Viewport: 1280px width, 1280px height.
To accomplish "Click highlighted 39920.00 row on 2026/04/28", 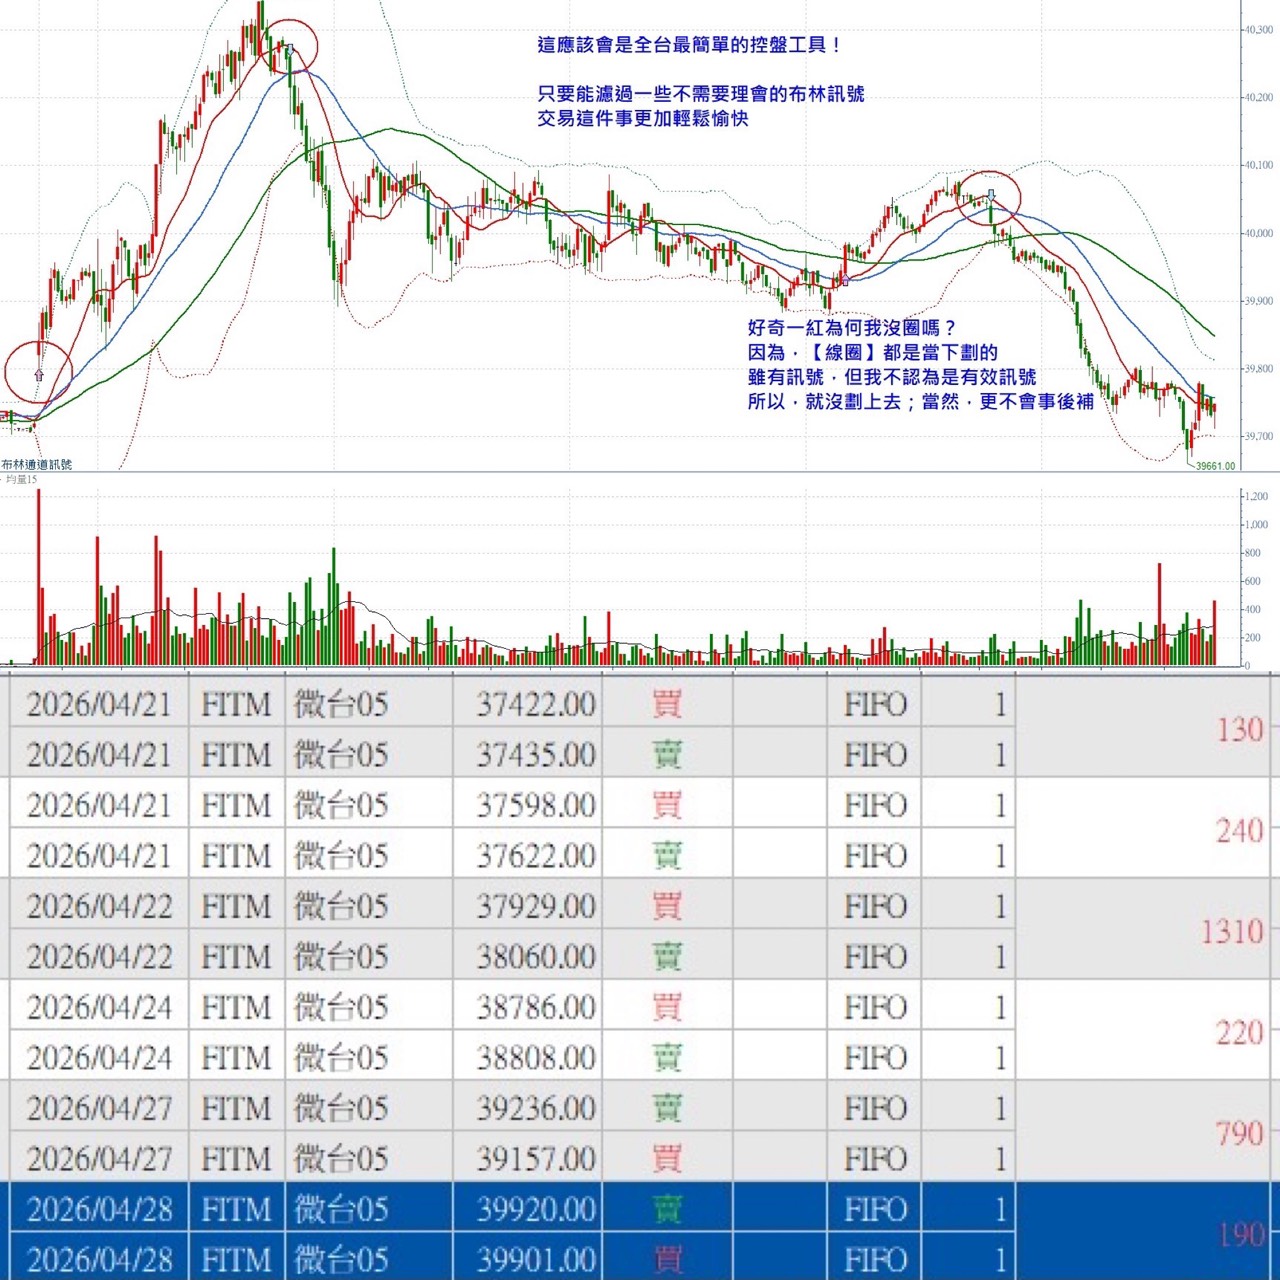I will pos(535,1209).
